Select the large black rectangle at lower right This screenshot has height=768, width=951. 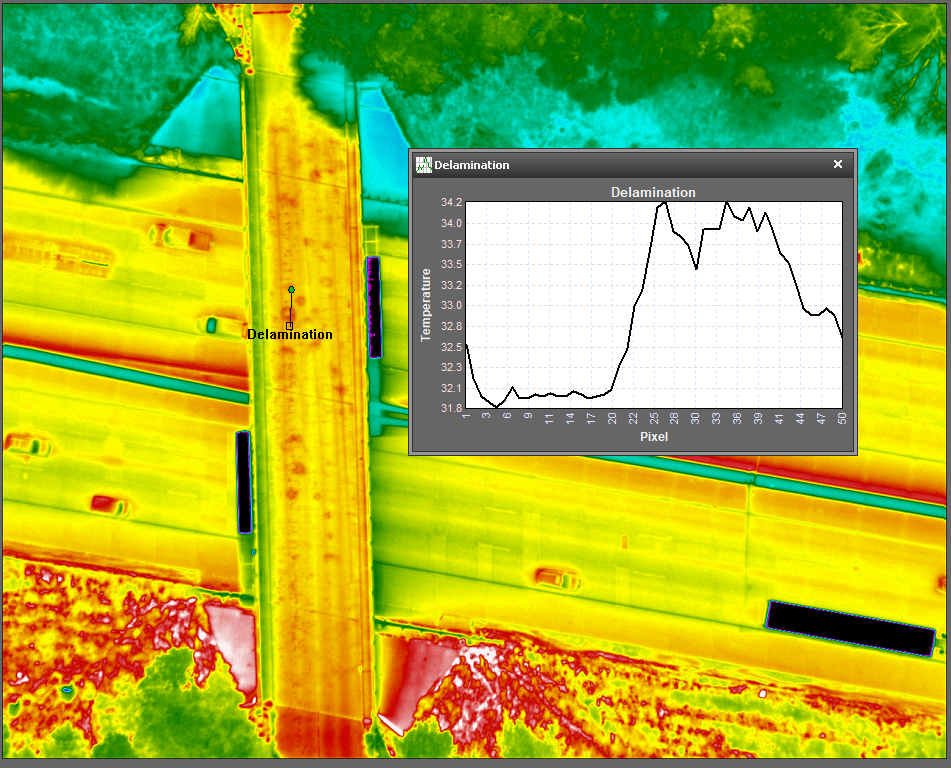(x=850, y=628)
